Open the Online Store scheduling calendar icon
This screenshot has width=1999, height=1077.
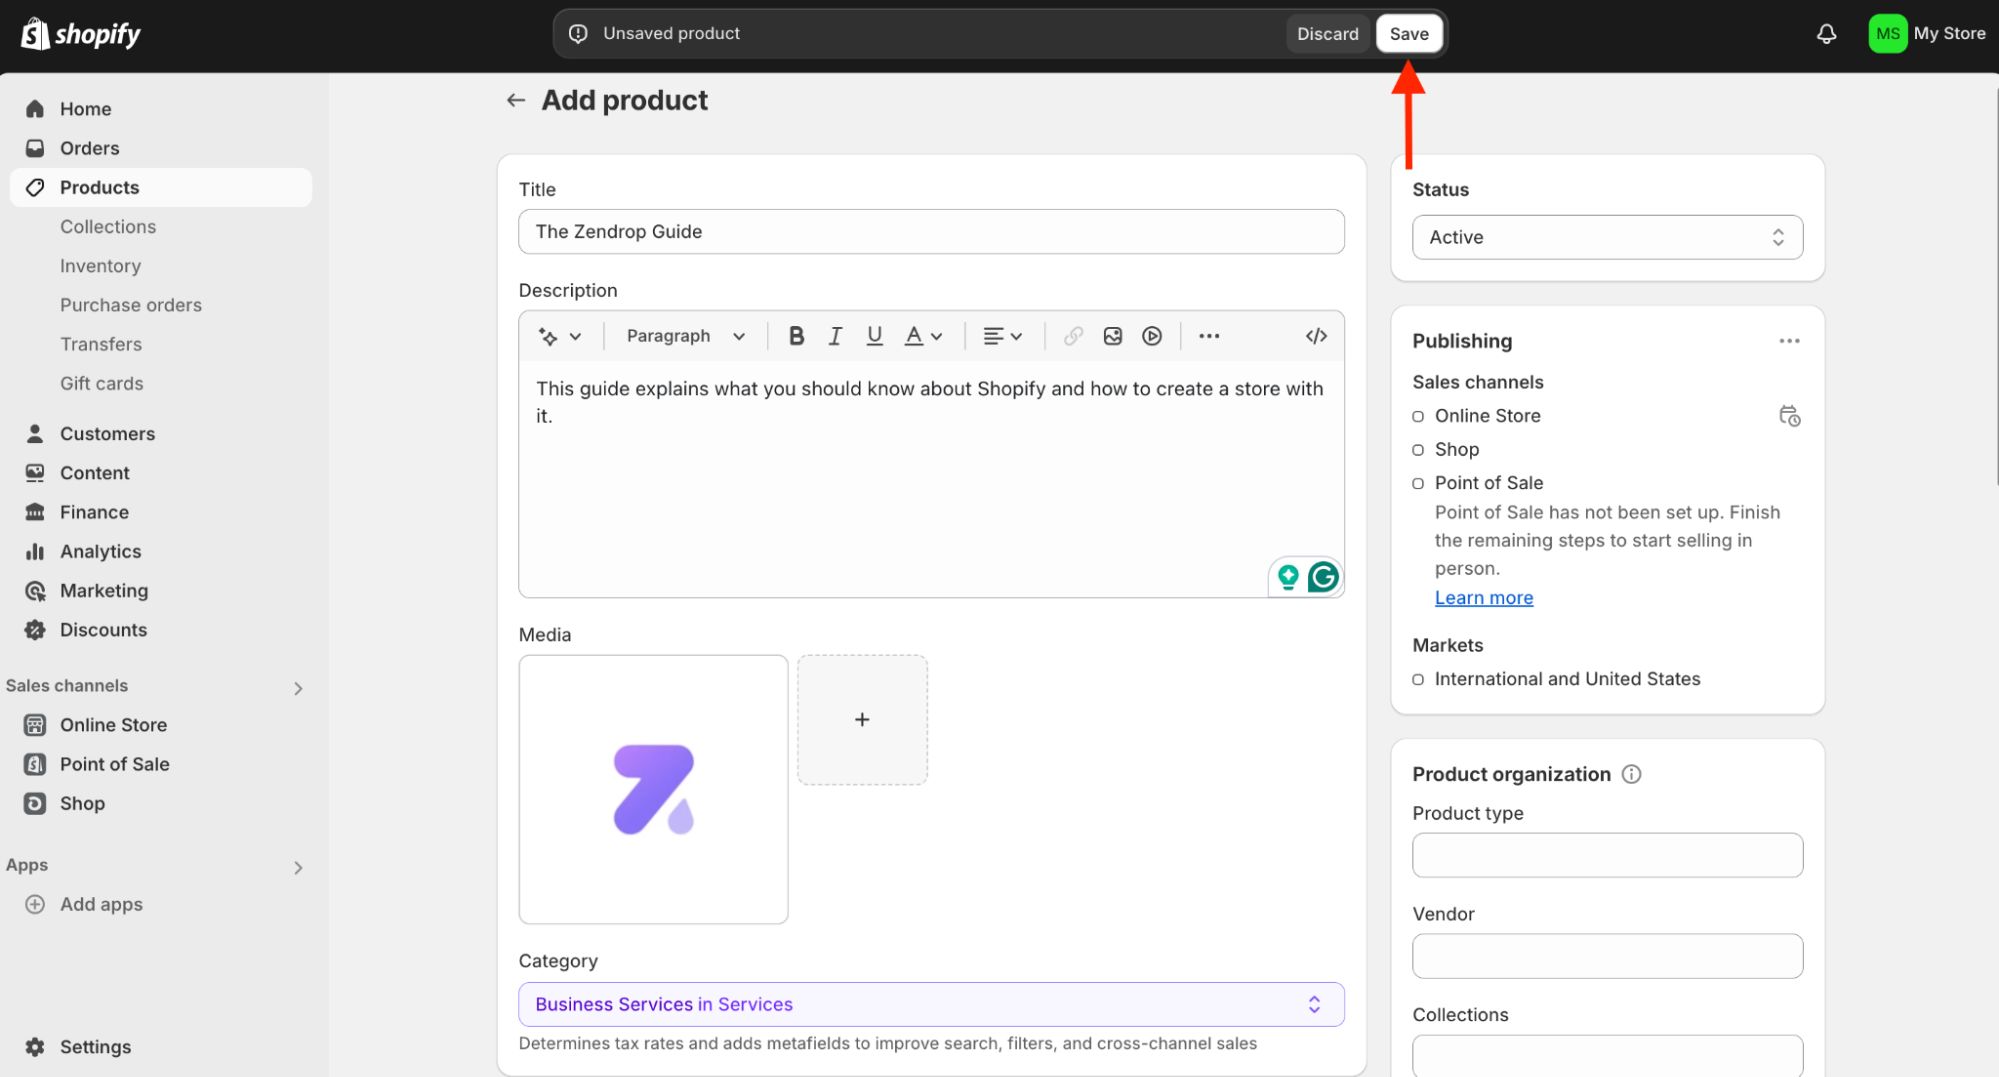pos(1789,415)
